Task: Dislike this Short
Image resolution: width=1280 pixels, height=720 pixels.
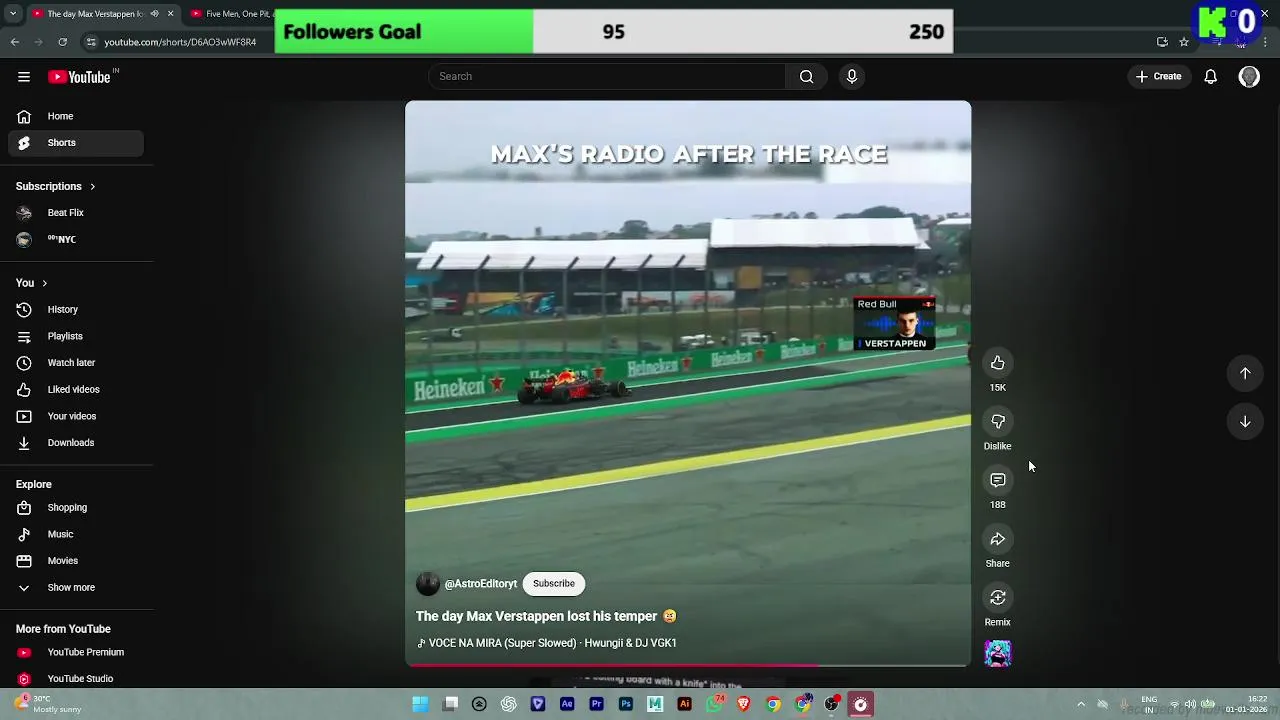Action: (998, 422)
